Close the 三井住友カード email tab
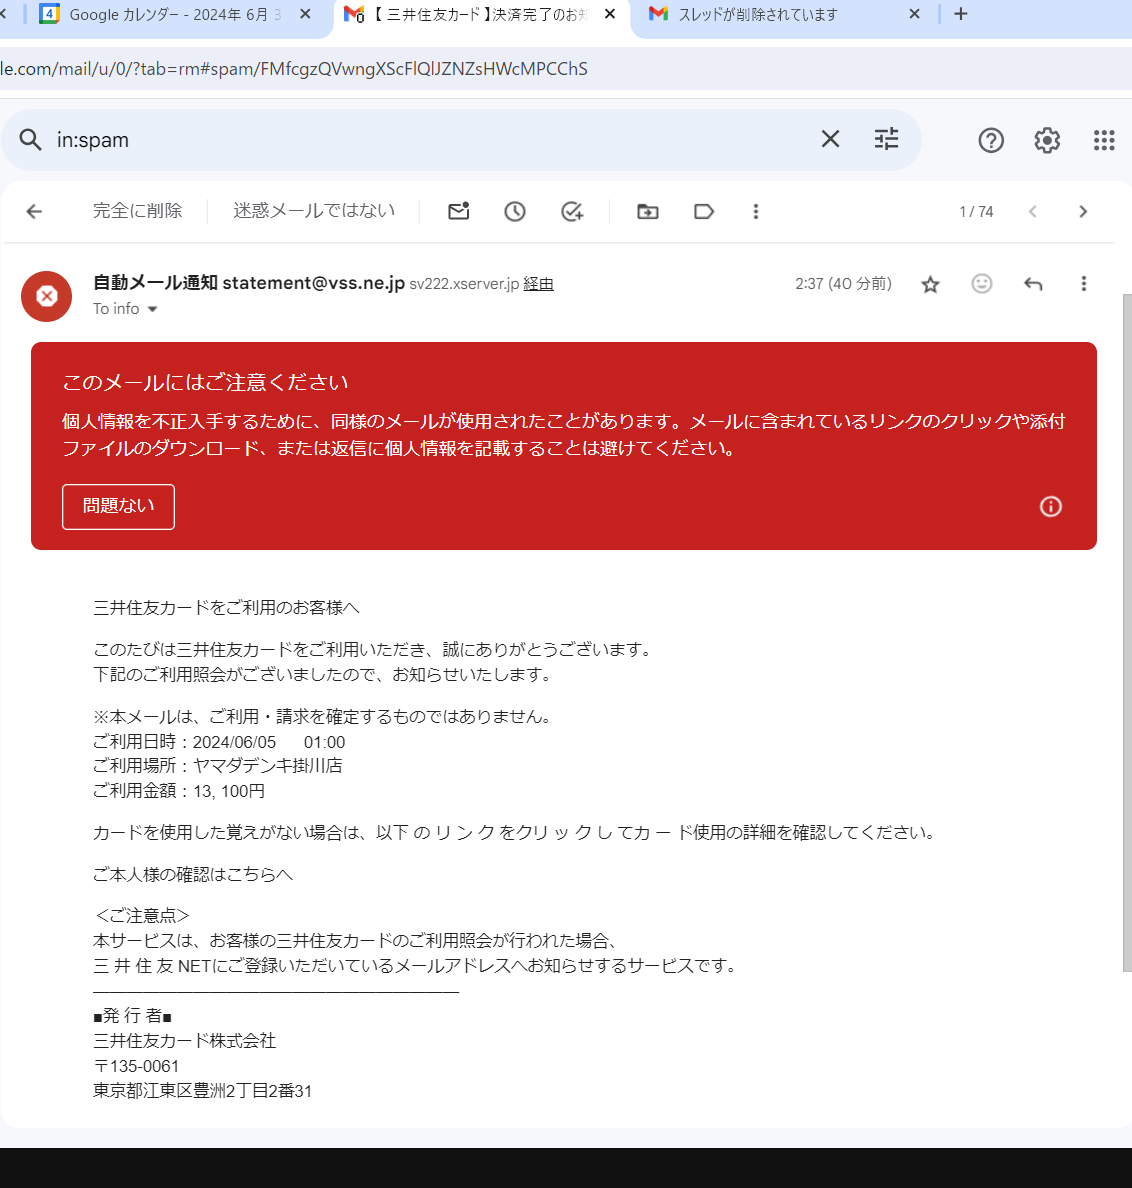 coord(610,14)
